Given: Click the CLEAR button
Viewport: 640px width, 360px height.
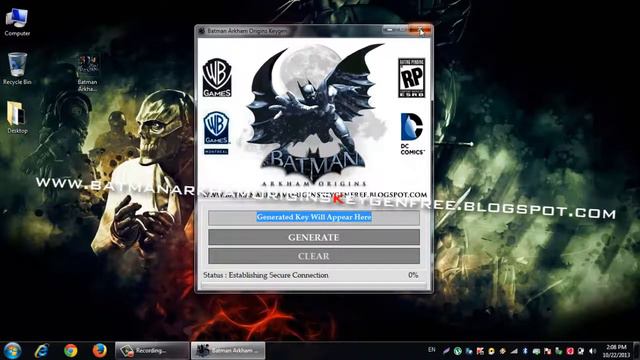Looking at the screenshot, I should [x=313, y=256].
